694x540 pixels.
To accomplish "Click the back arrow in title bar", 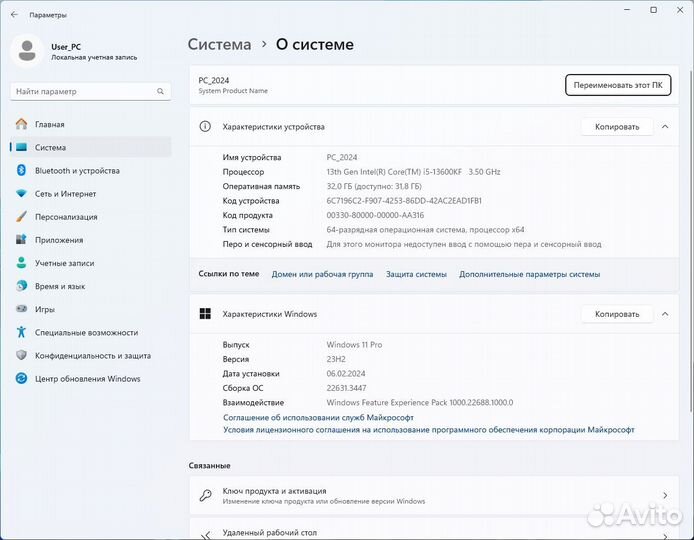I will coord(14,15).
